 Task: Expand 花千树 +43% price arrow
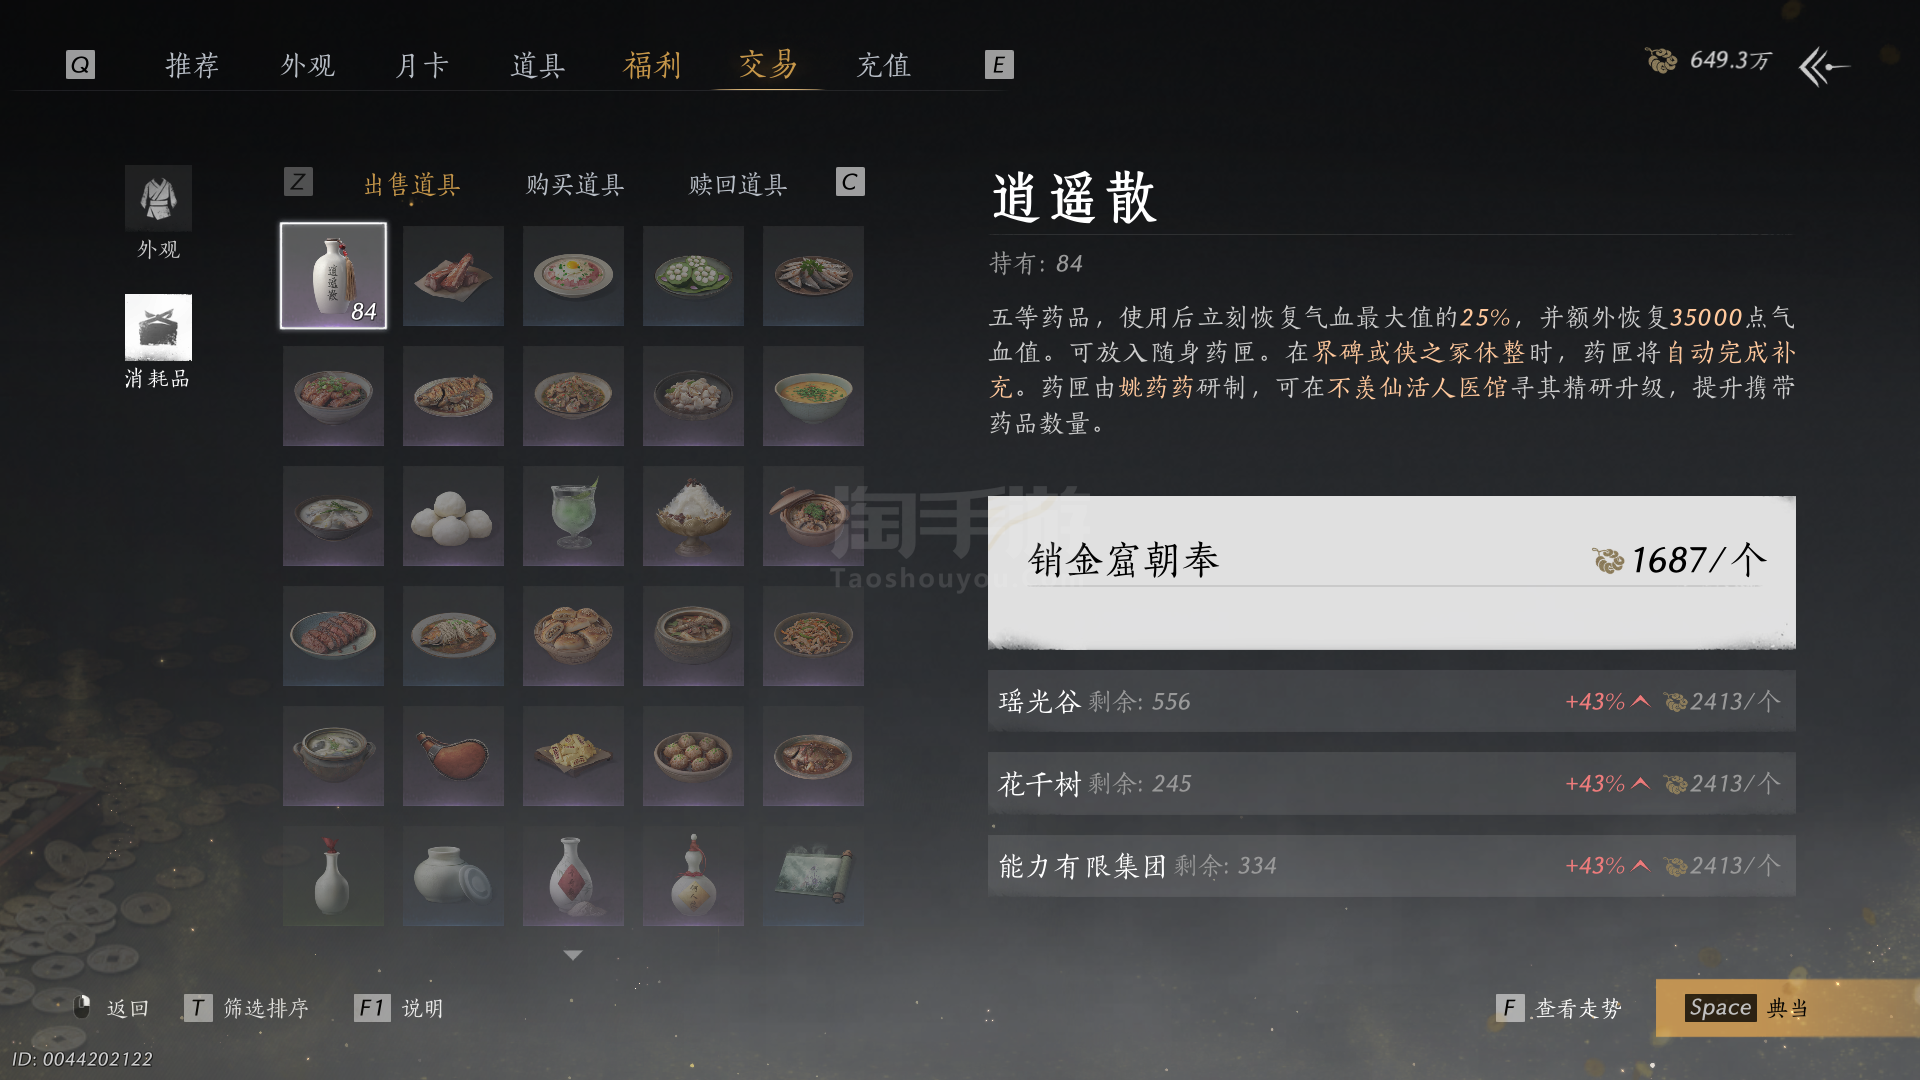(x=1640, y=783)
